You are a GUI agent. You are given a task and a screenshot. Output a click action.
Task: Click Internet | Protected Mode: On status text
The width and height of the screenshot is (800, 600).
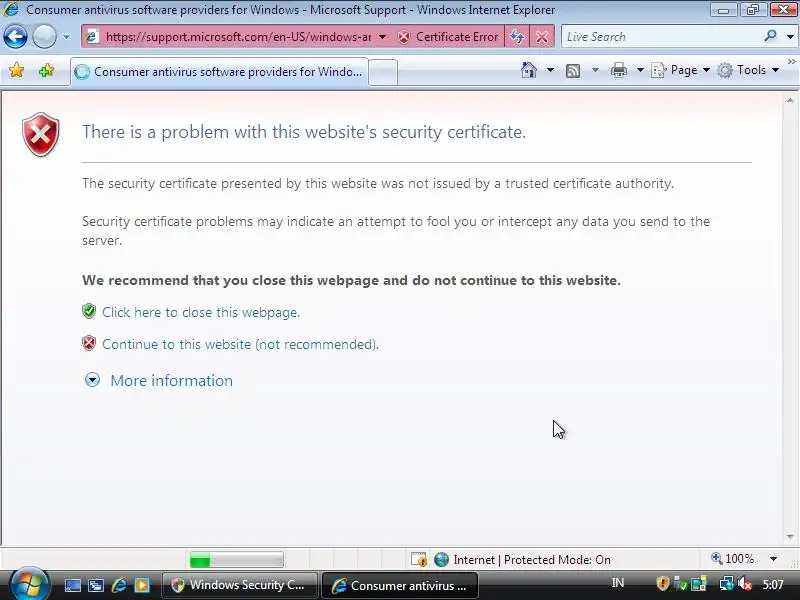[532, 560]
